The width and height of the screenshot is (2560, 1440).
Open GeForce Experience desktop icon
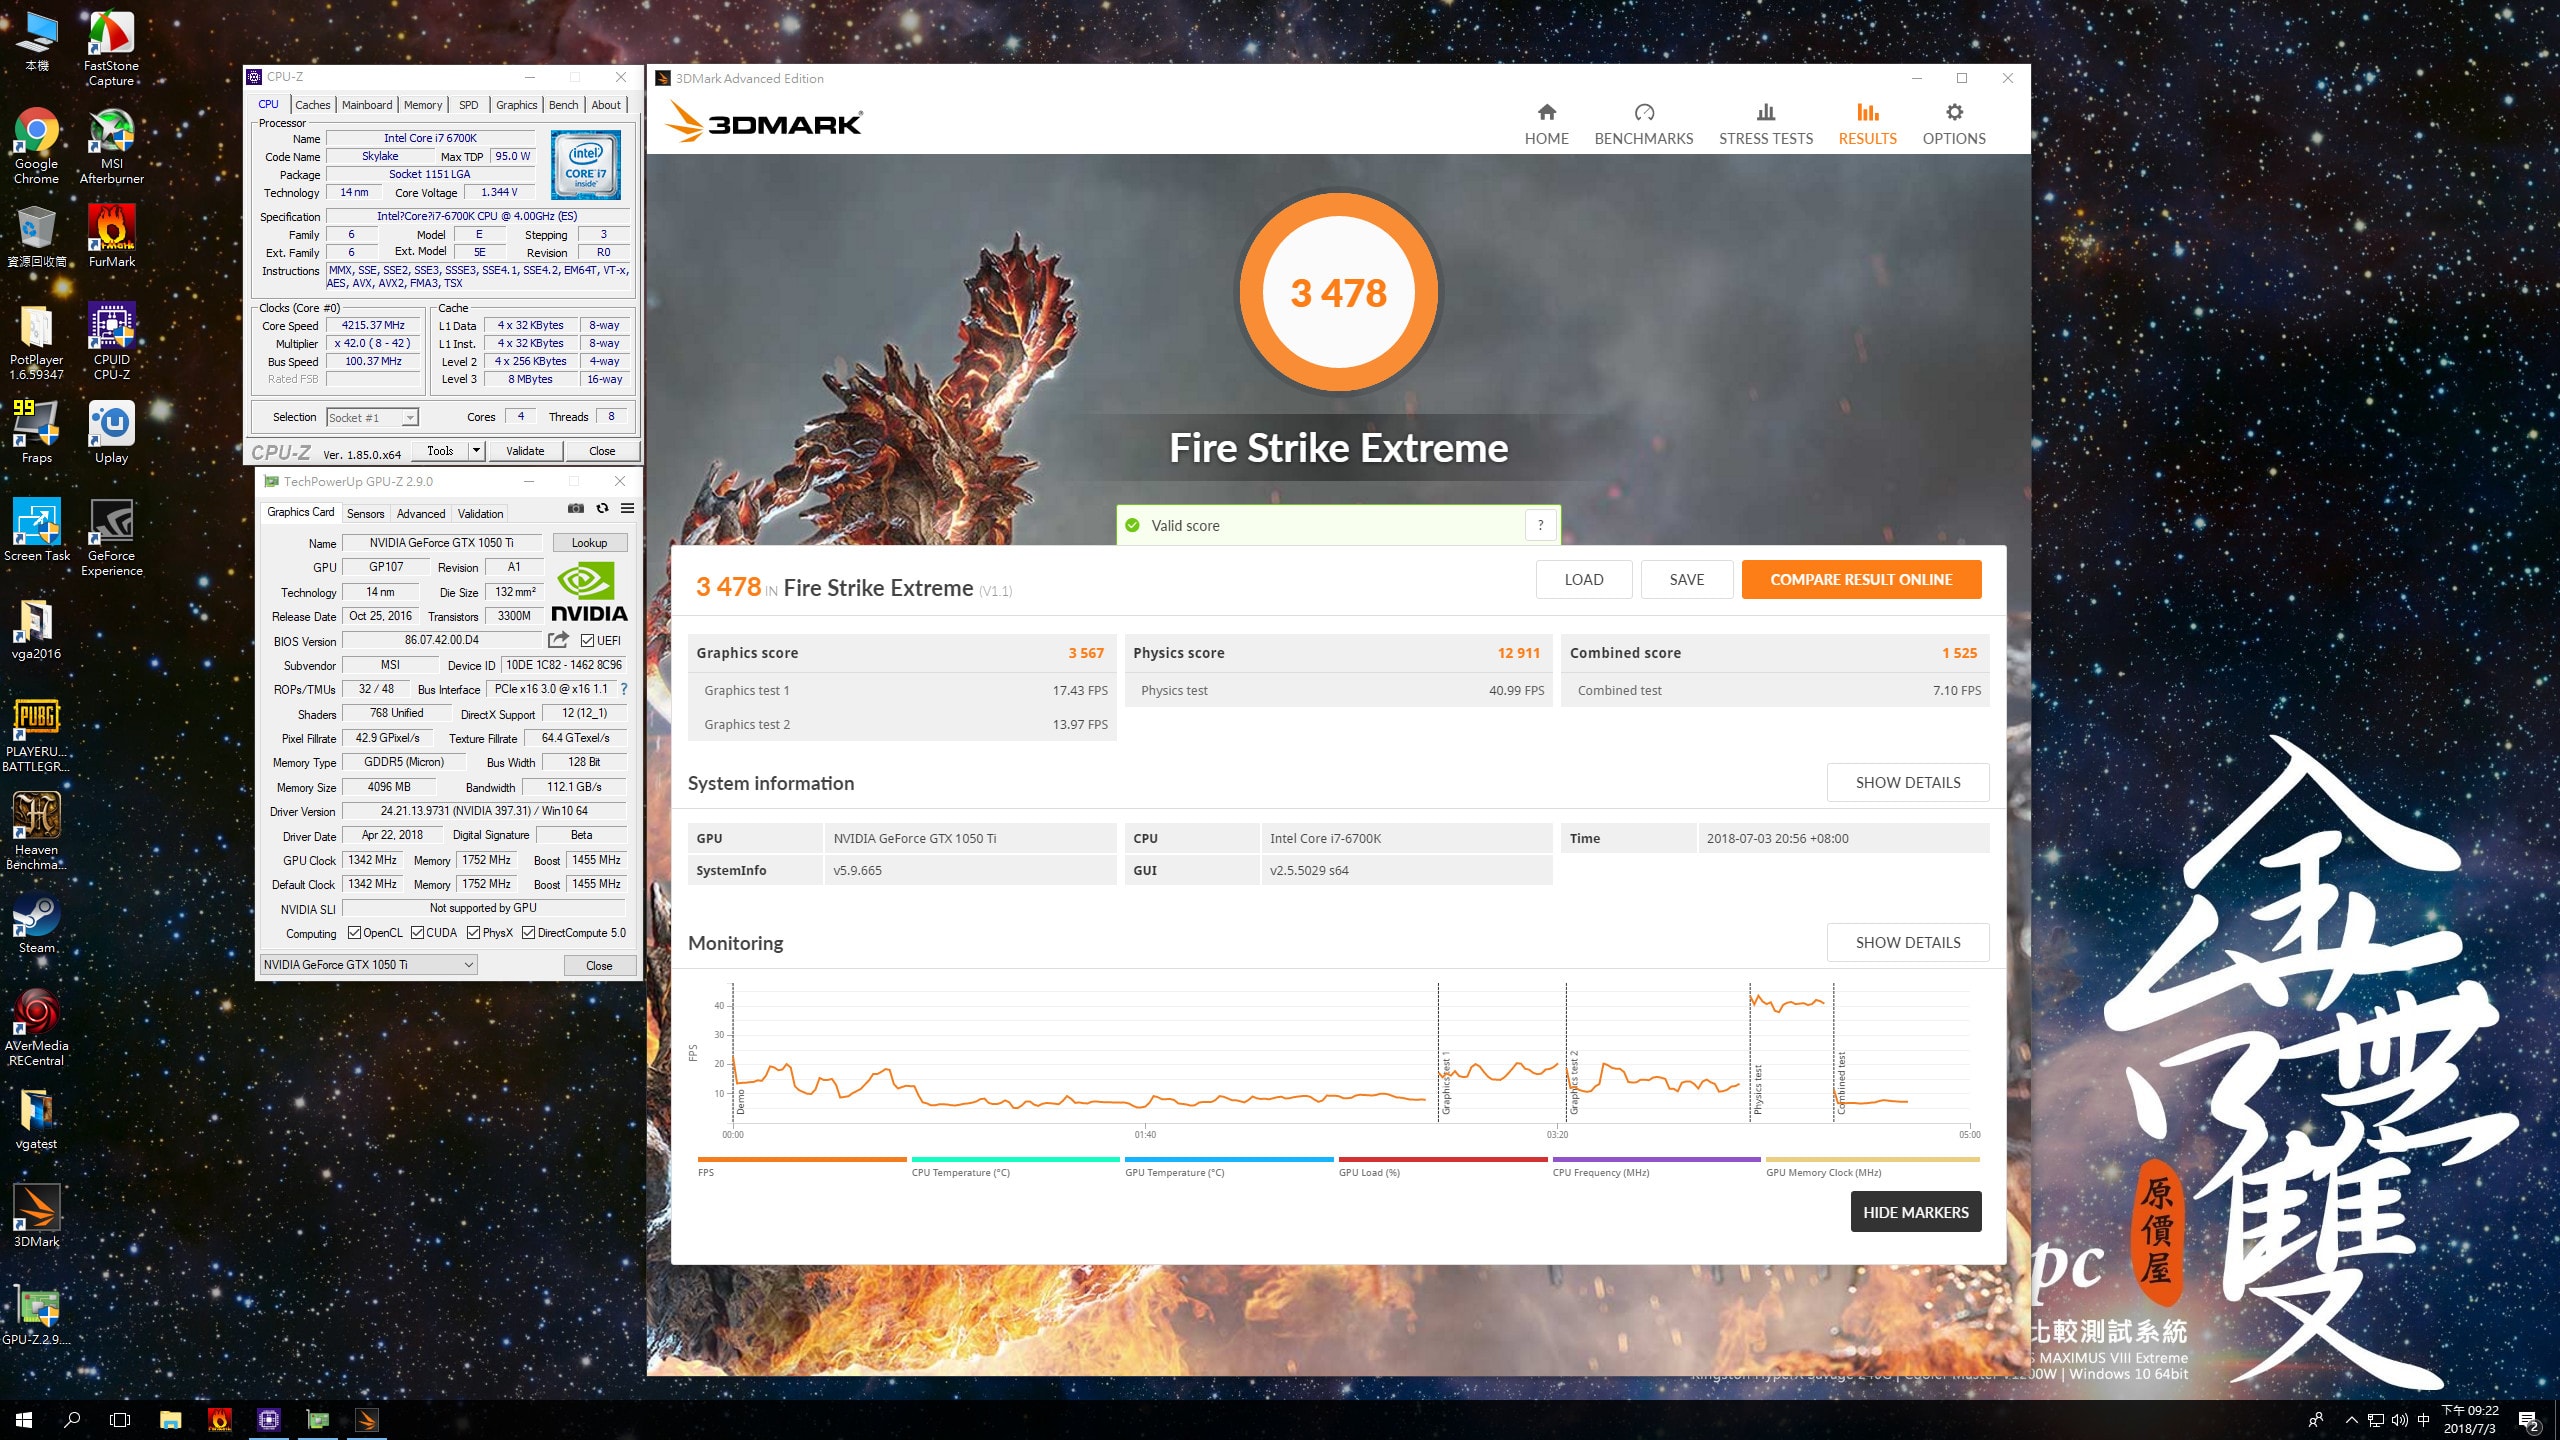(x=111, y=538)
